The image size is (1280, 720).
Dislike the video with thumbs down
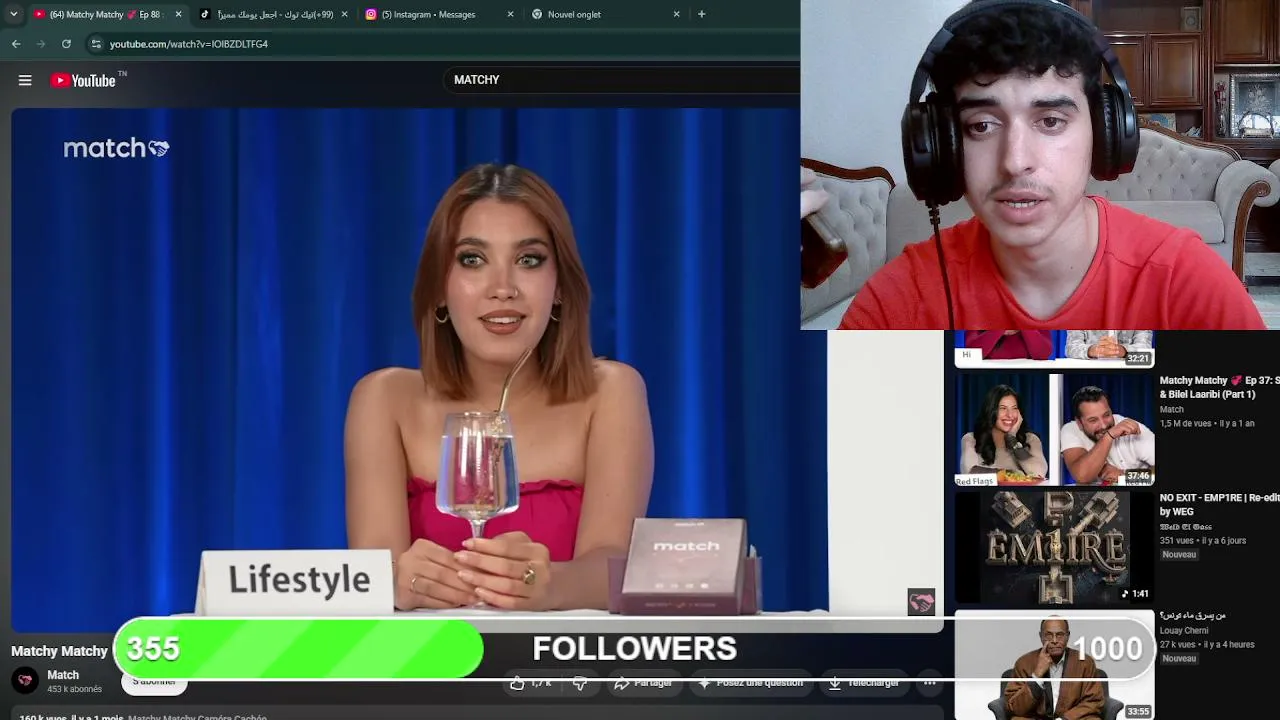(579, 682)
